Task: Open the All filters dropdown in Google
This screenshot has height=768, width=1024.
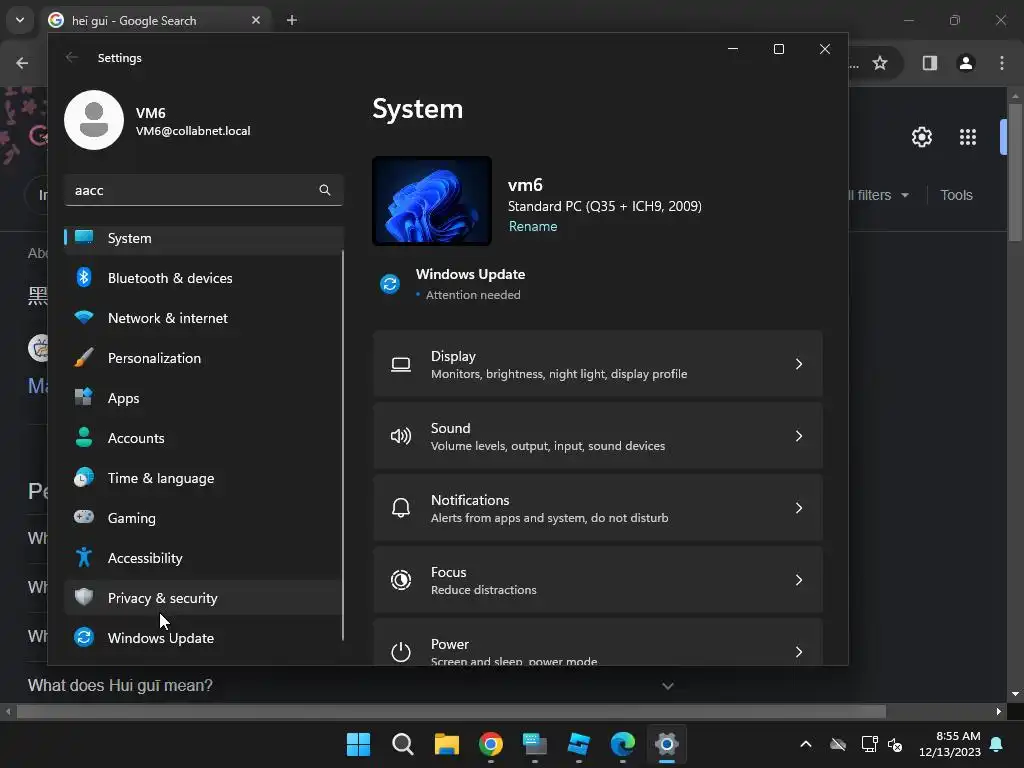Action: 878,195
